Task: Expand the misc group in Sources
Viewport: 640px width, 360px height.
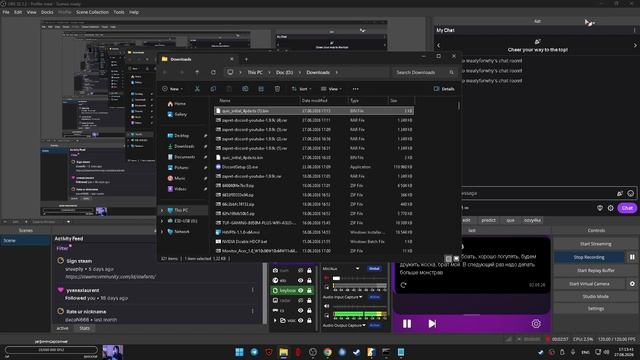Action: pyautogui.click(x=275, y=320)
